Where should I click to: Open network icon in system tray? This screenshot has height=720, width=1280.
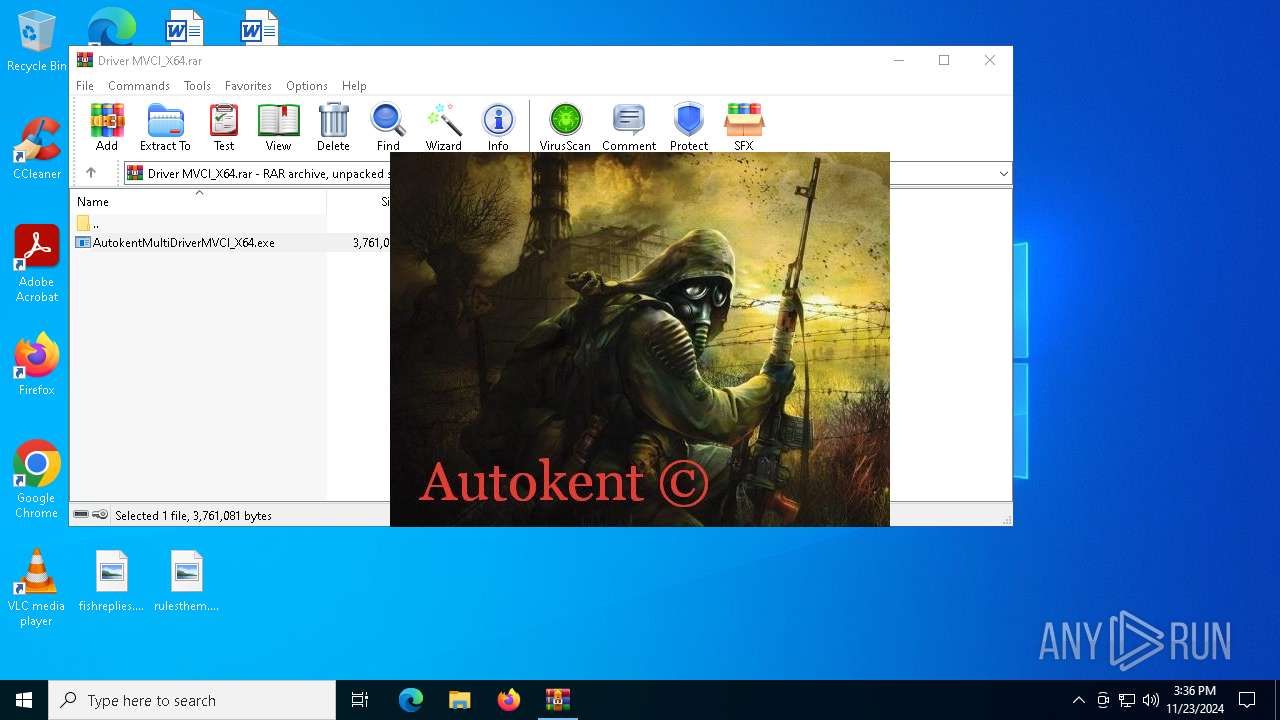(1127, 700)
